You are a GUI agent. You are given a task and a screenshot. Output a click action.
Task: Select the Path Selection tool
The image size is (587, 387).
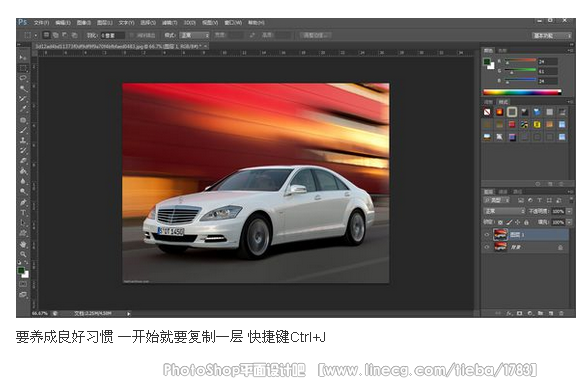23,223
